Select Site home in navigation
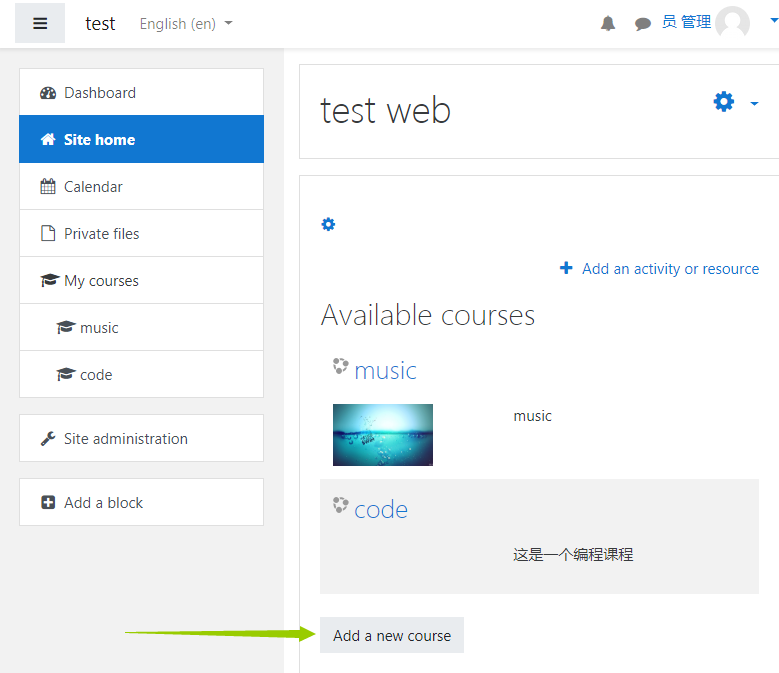779x673 pixels. [99, 140]
